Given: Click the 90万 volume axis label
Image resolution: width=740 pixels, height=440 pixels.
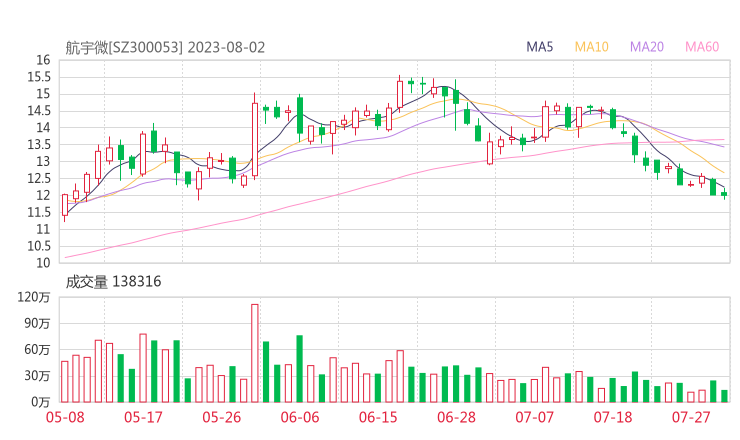Looking at the screenshot, I should point(37,323).
